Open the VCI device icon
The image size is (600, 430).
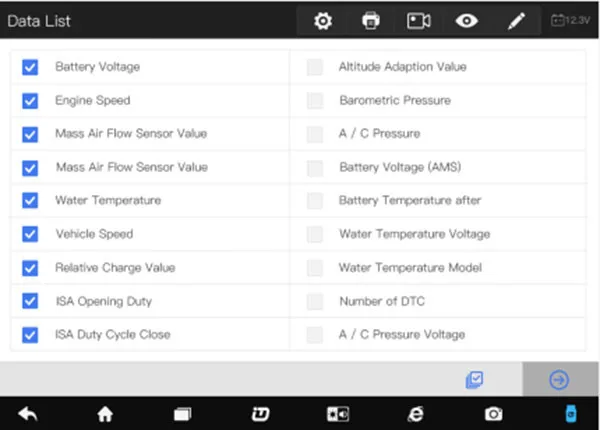571,414
